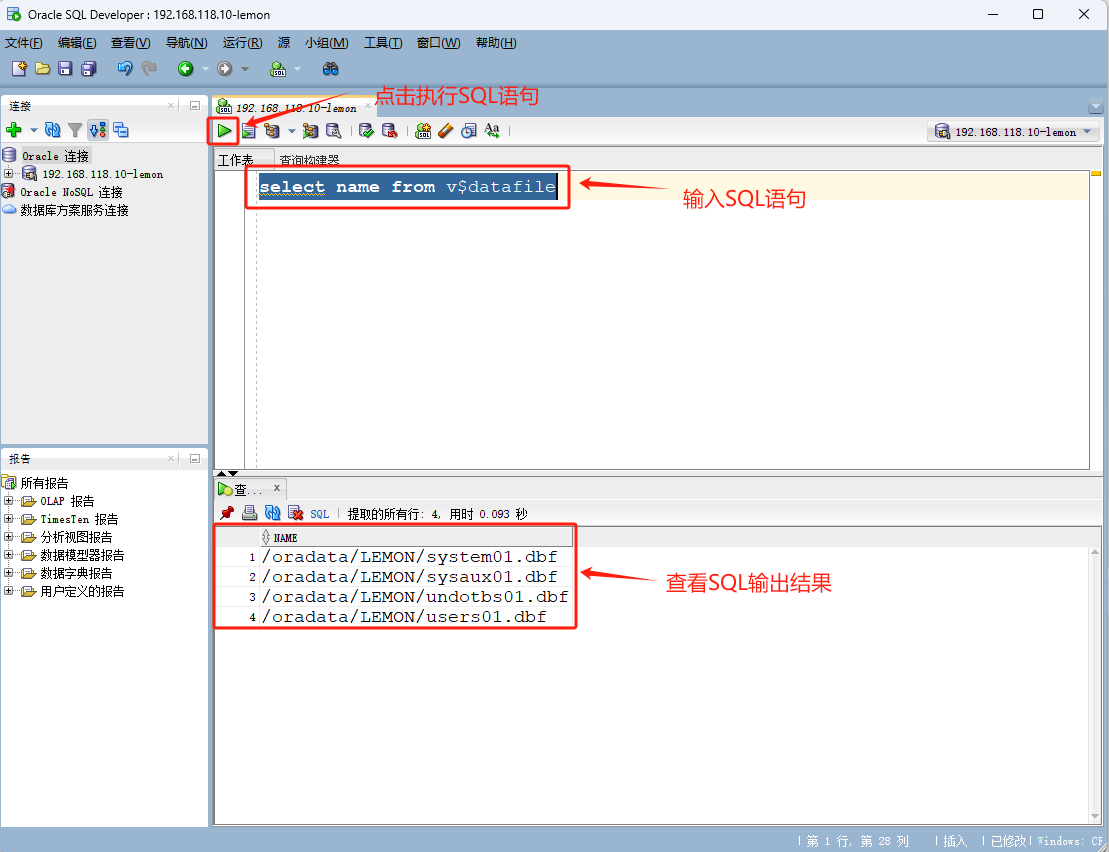The image size is (1109, 852).
Task: Run the SQL statement with green play button
Action: (224, 130)
